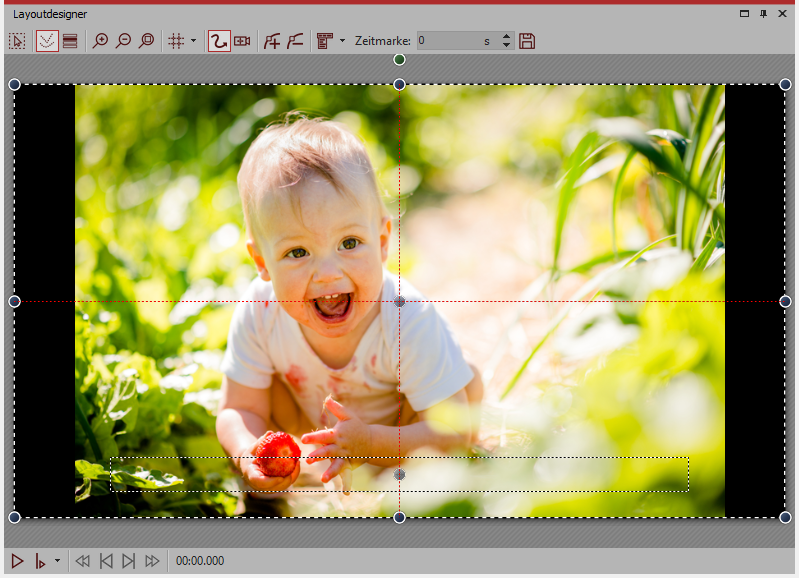The width and height of the screenshot is (799, 578).
Task: Jump to the next keyframe
Action: click(x=128, y=561)
